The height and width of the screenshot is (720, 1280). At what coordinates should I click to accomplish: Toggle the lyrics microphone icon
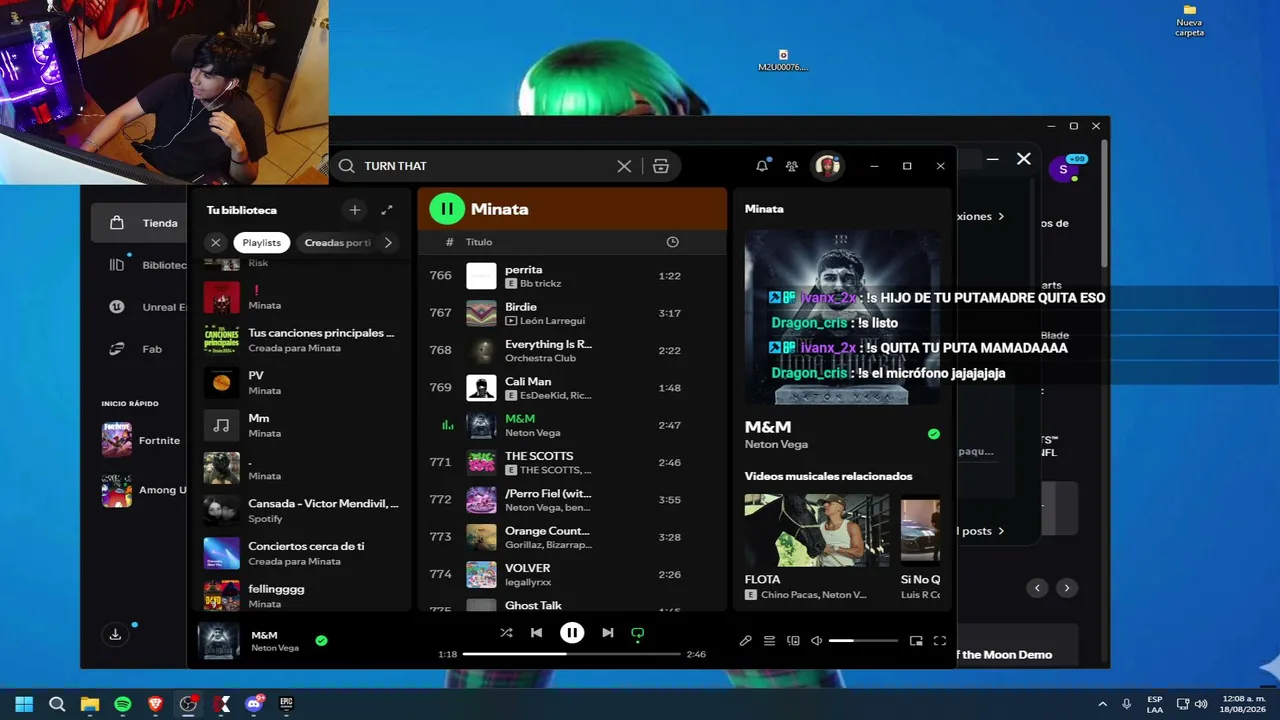pos(745,641)
